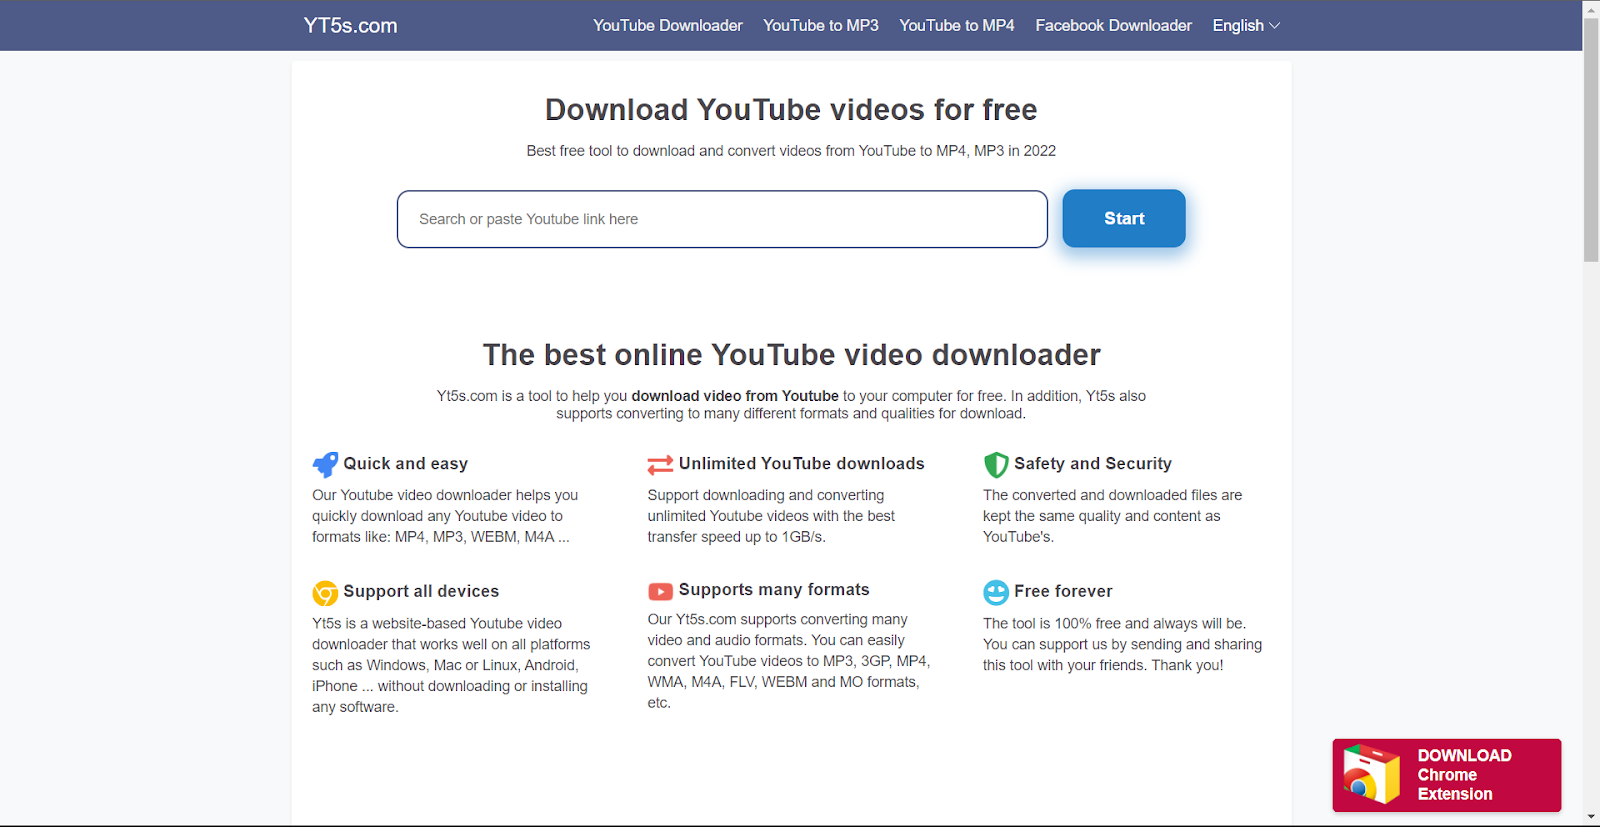Image resolution: width=1600 pixels, height=827 pixels.
Task: Click the 'Our Yt5s.com supports converting many' paragraph
Action: [788, 661]
